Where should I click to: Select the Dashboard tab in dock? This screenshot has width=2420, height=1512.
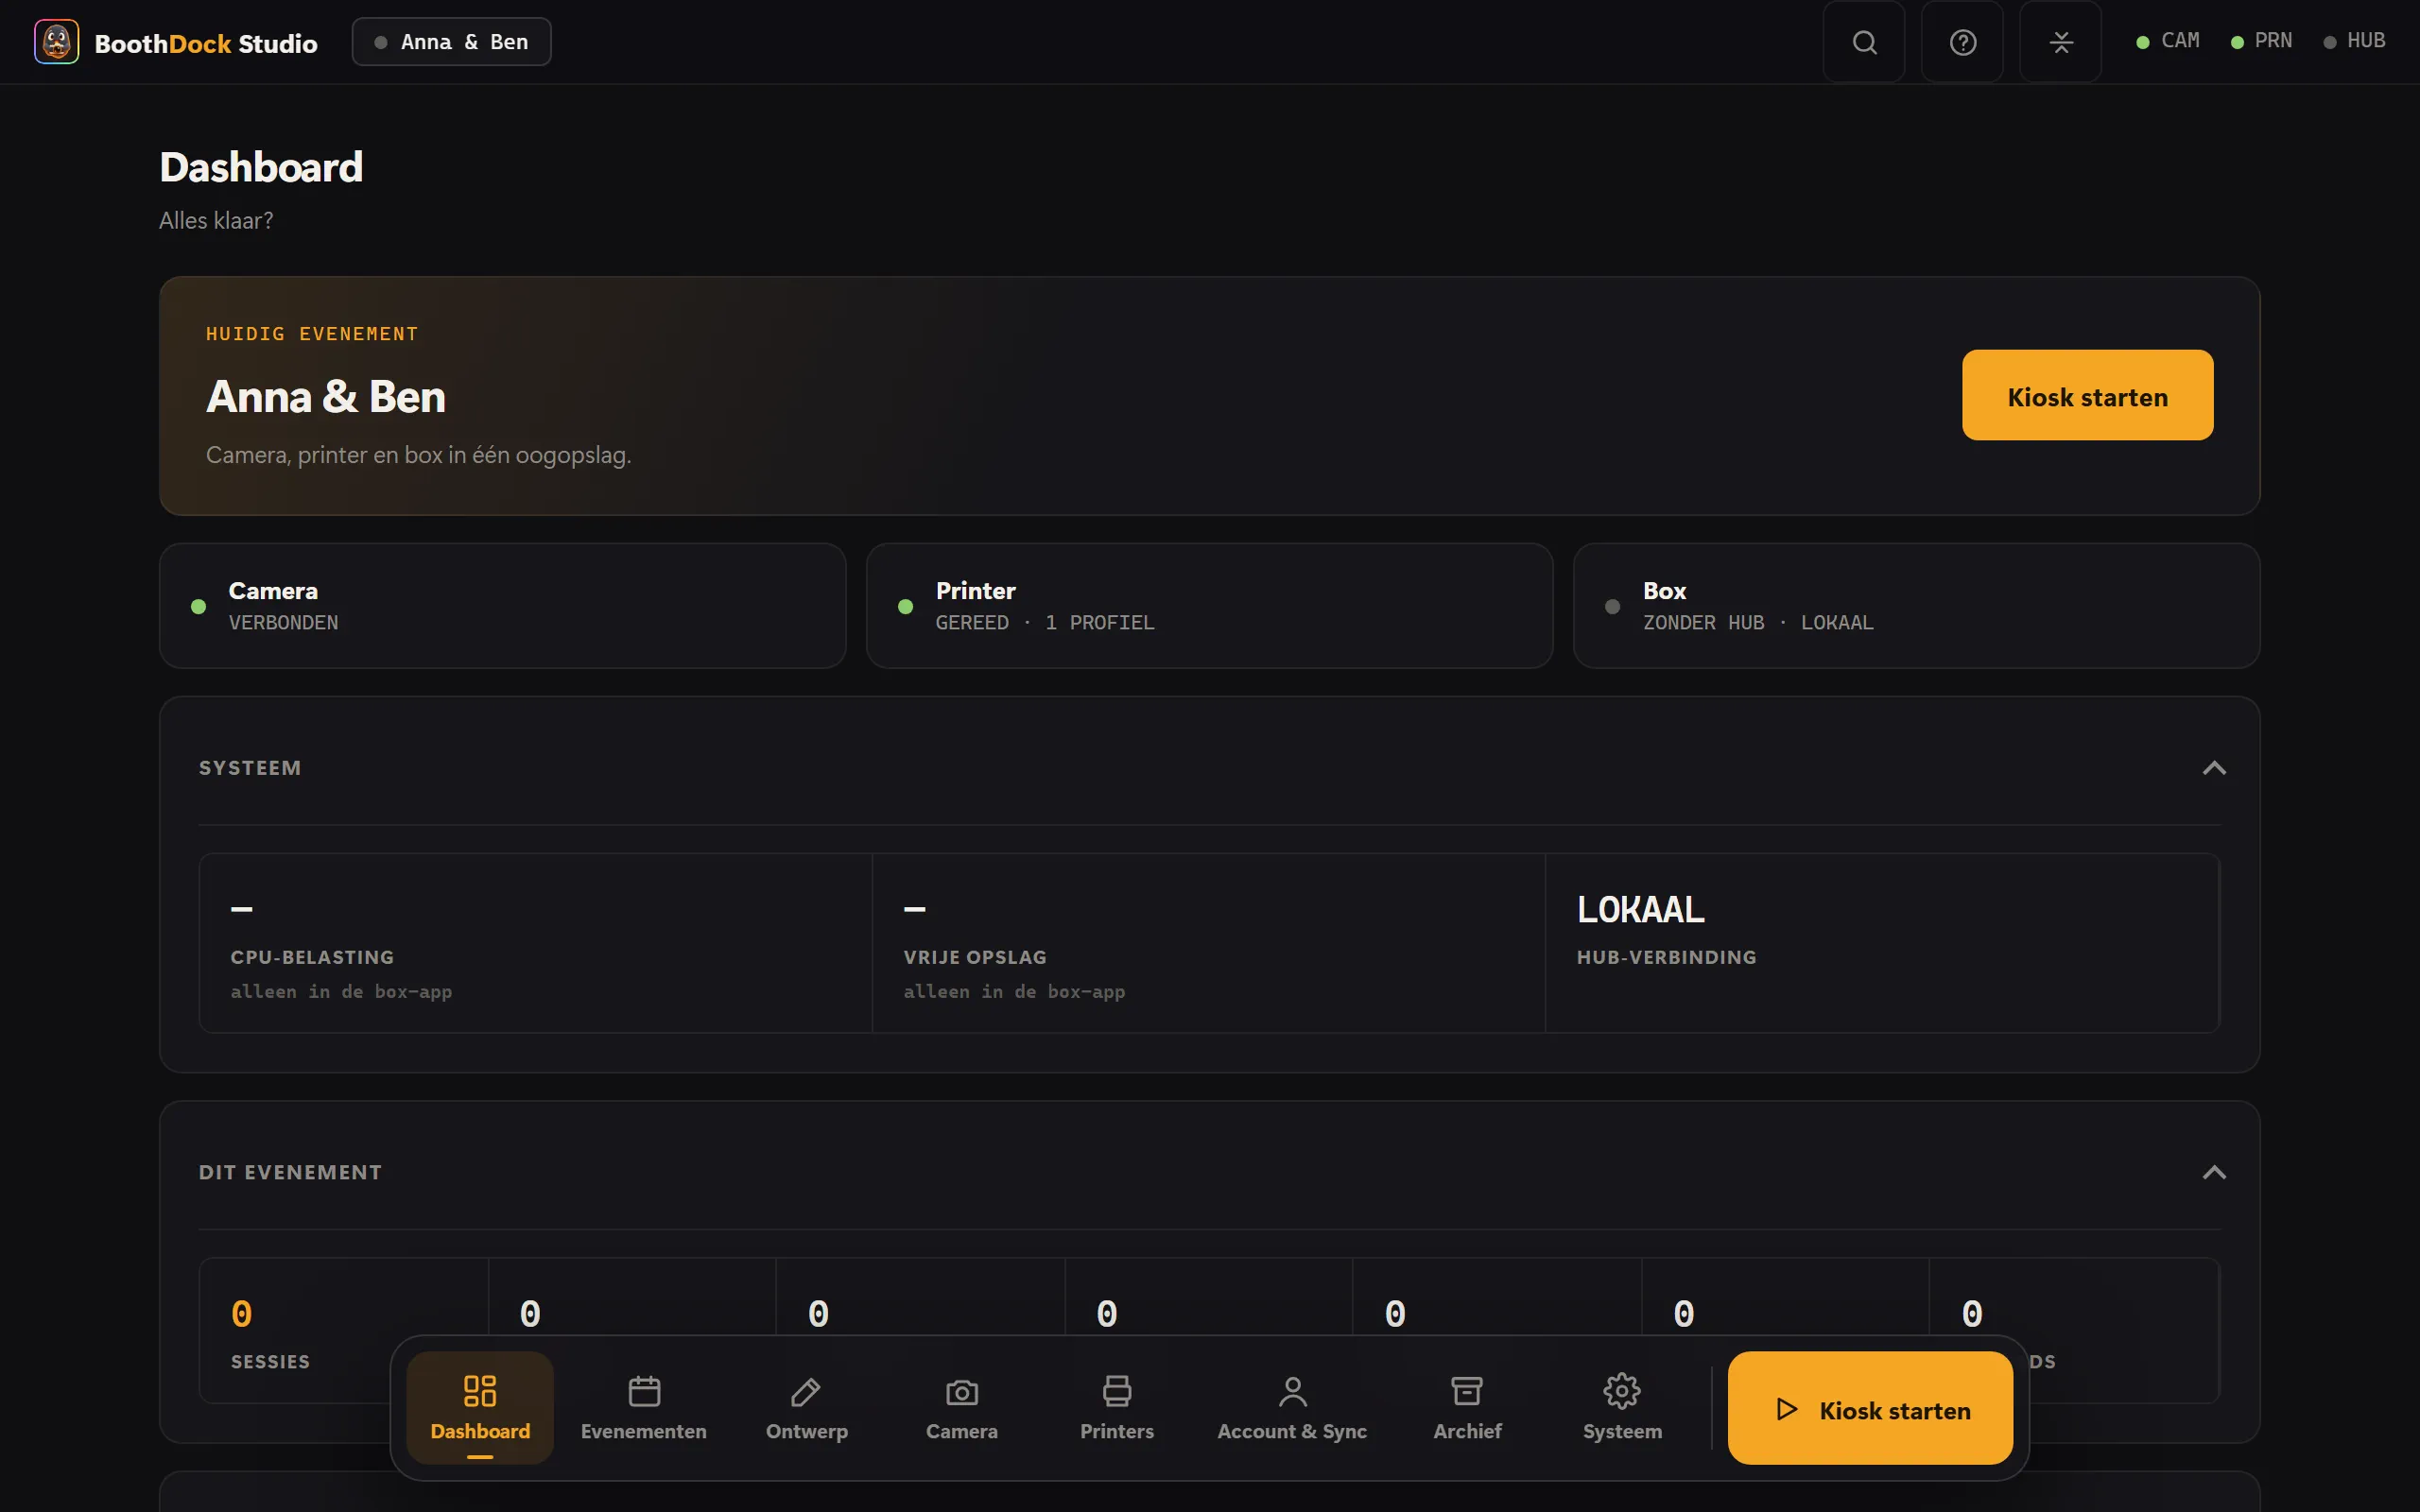pos(480,1408)
